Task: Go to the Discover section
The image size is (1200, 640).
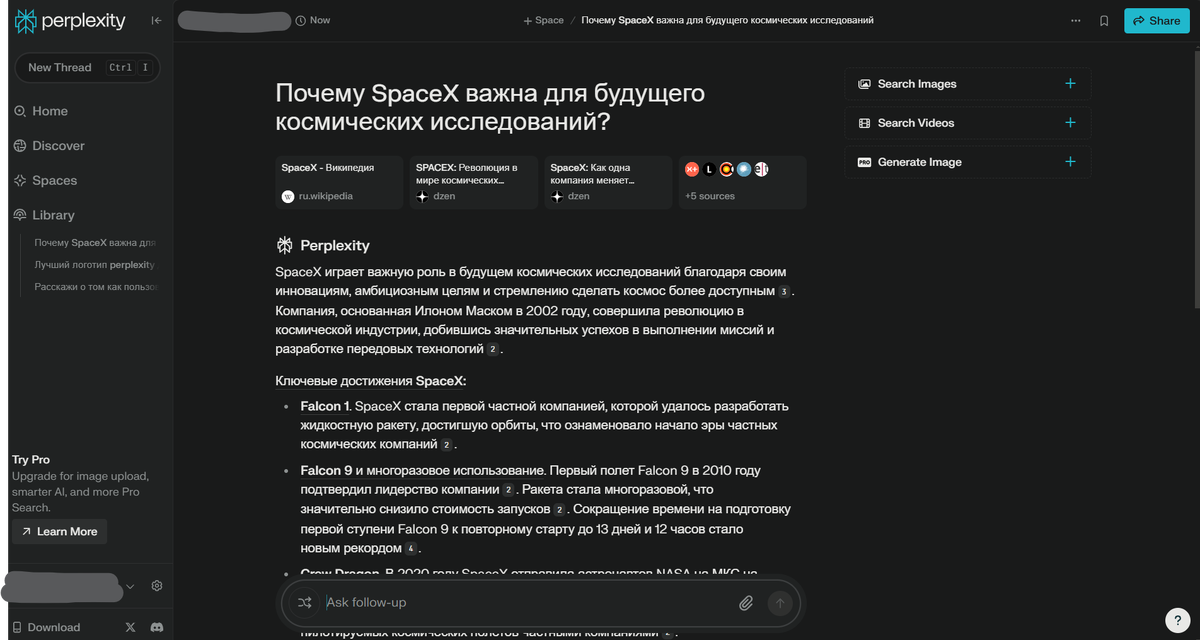Action: click(x=49, y=146)
